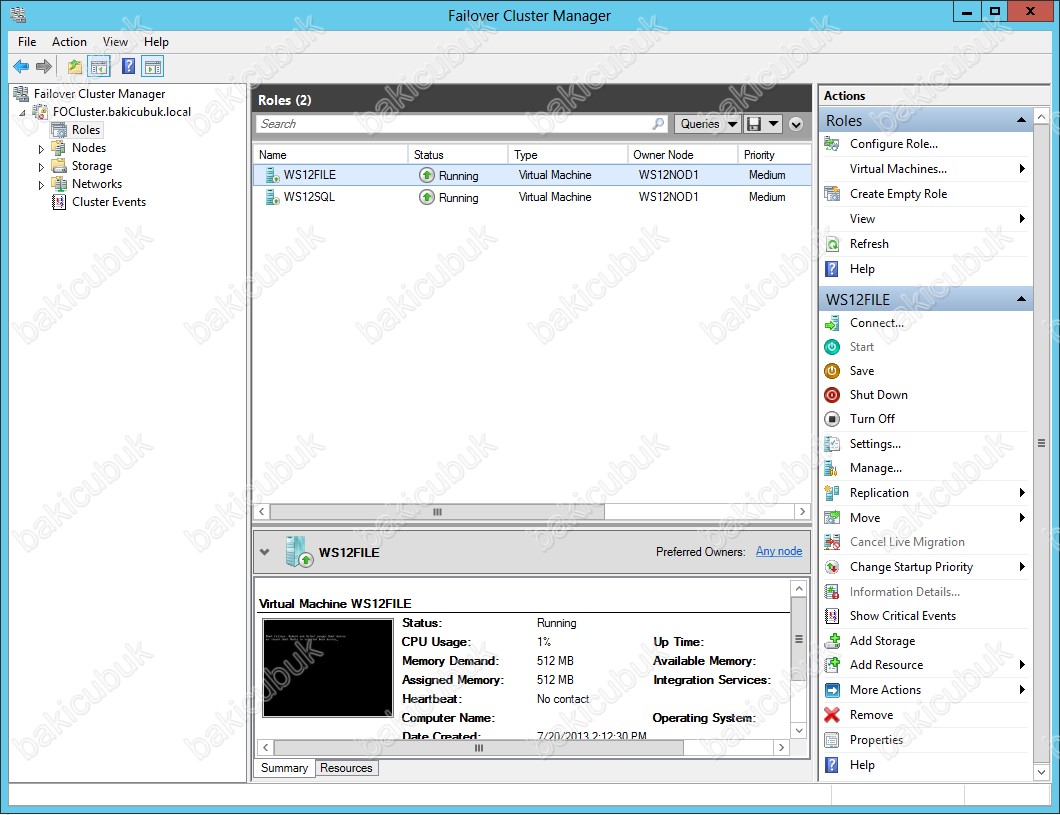Click the Manage icon in actions
Image resolution: width=1060 pixels, height=815 pixels.
(832, 468)
